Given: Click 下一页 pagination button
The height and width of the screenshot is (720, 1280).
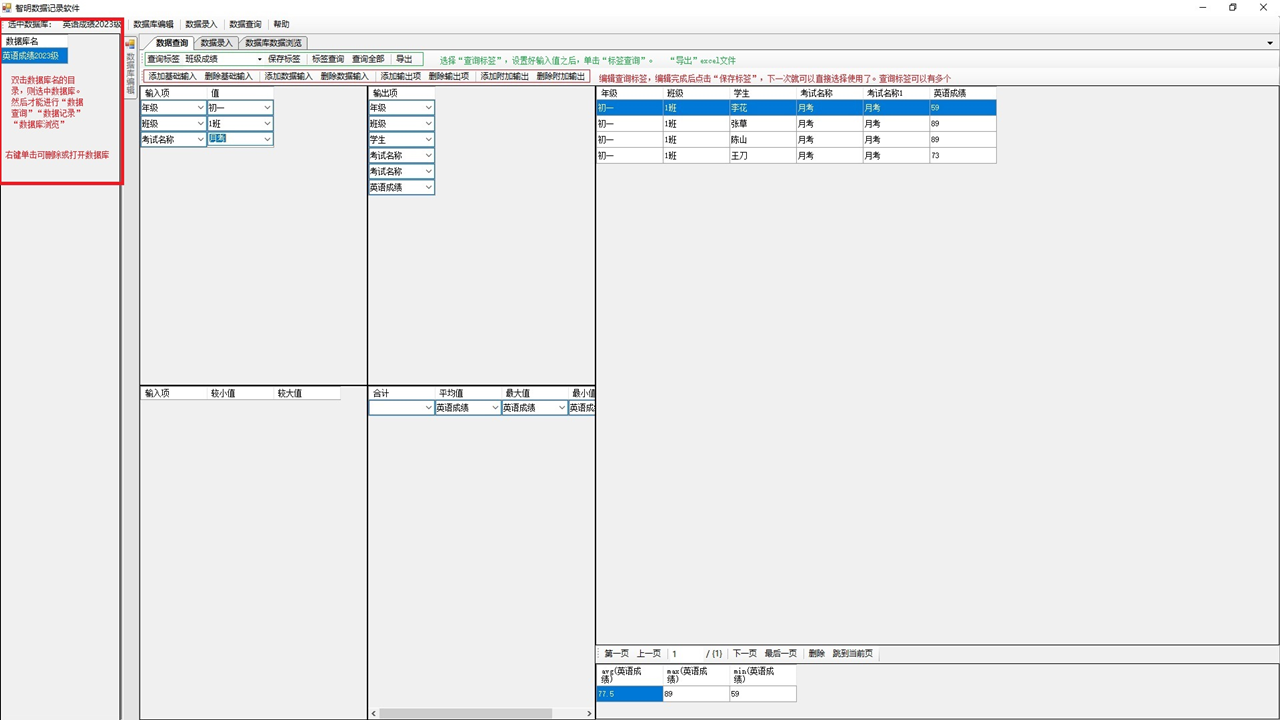Looking at the screenshot, I should tap(744, 654).
